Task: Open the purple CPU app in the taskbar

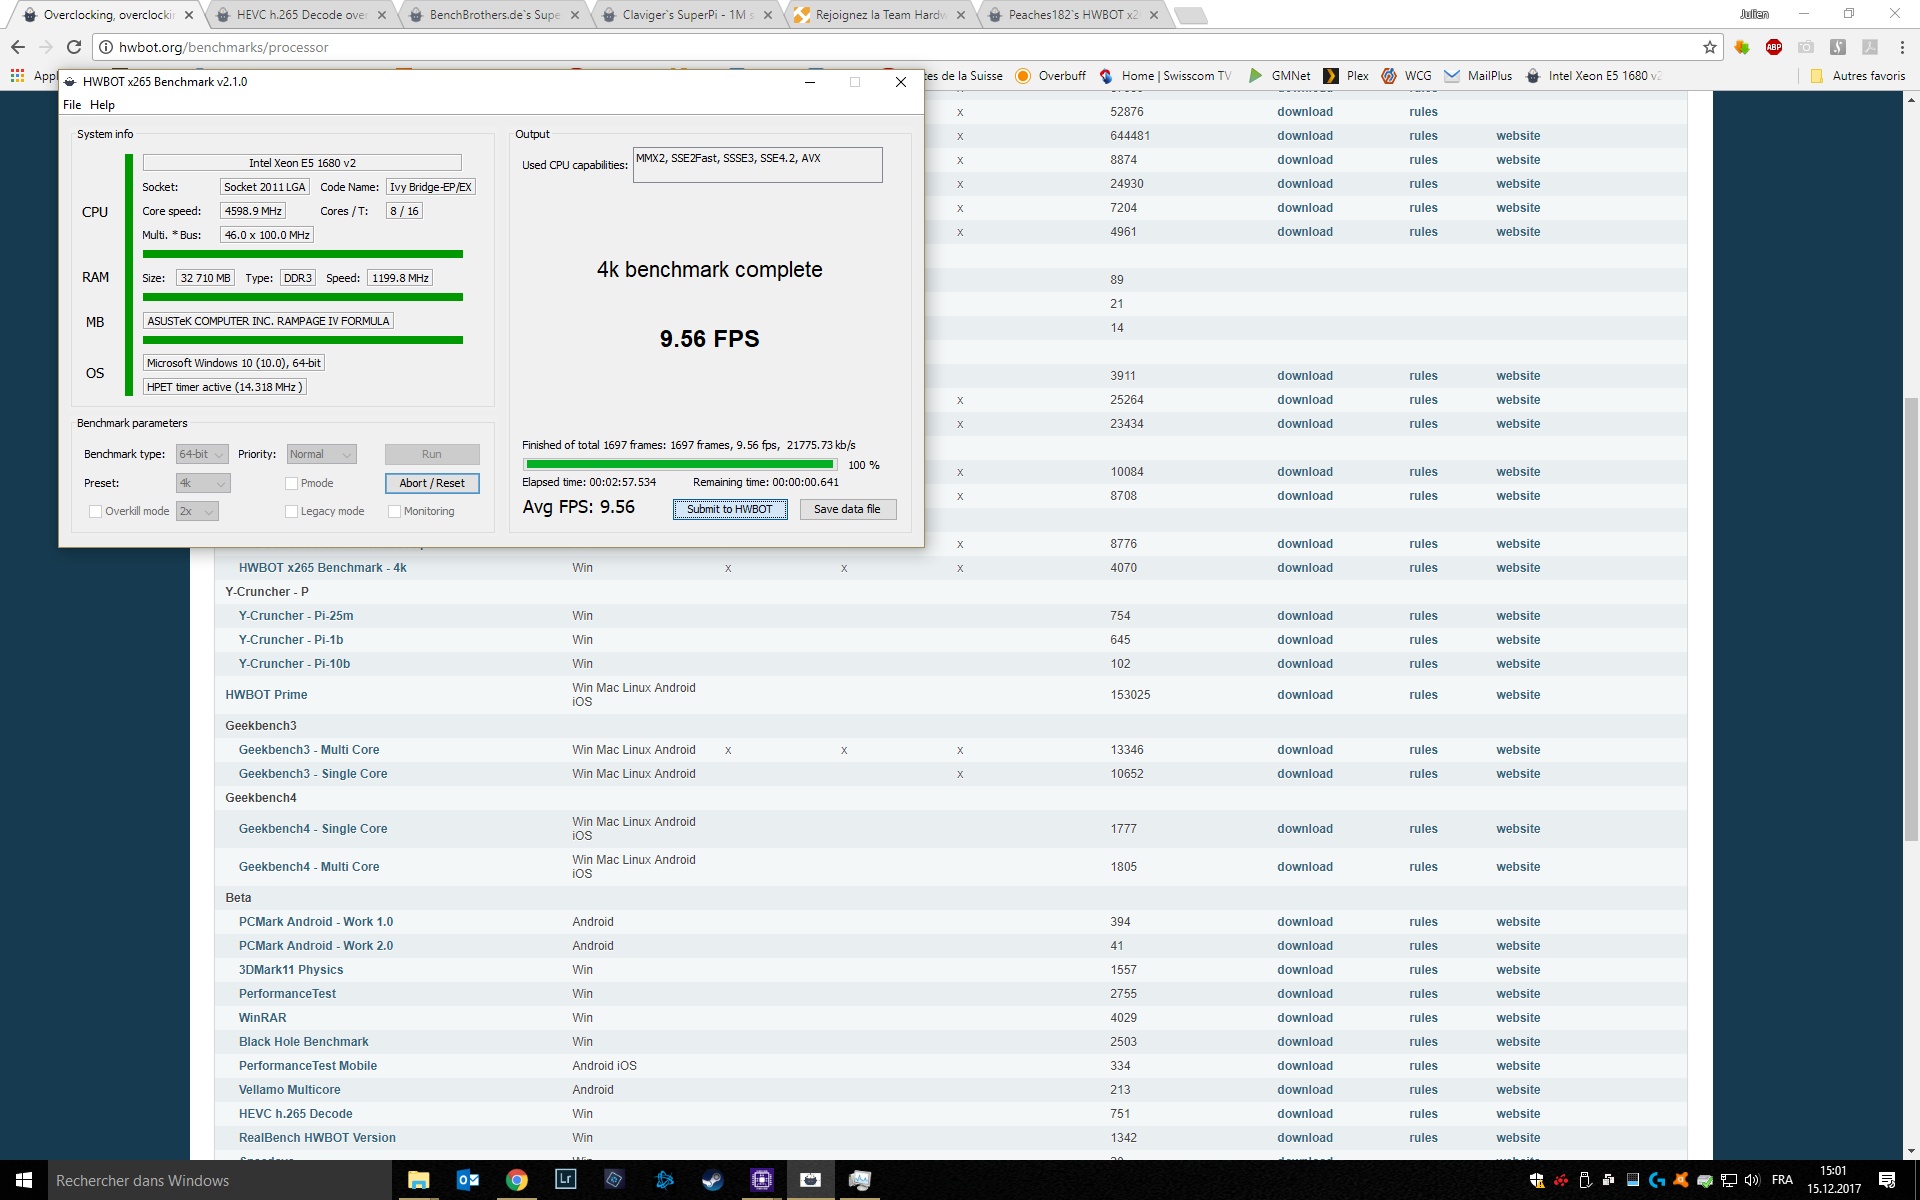Action: click(761, 1180)
